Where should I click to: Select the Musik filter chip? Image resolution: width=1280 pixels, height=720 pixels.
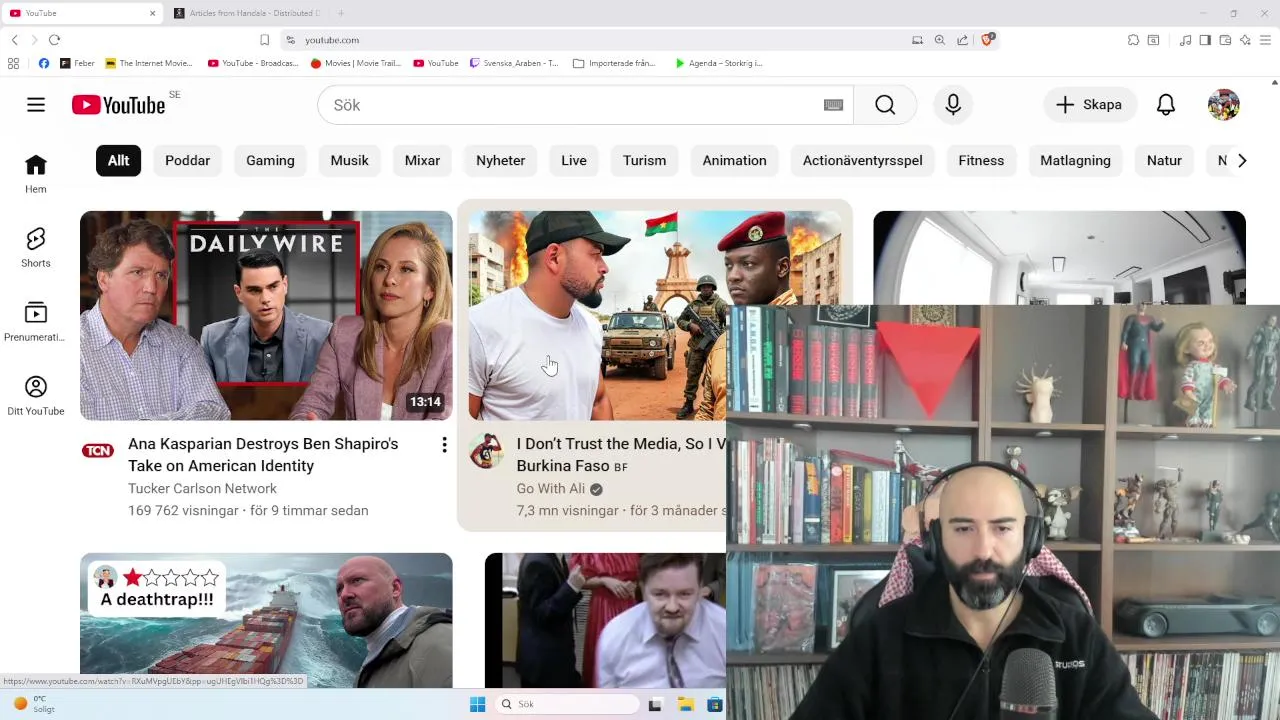pos(350,160)
